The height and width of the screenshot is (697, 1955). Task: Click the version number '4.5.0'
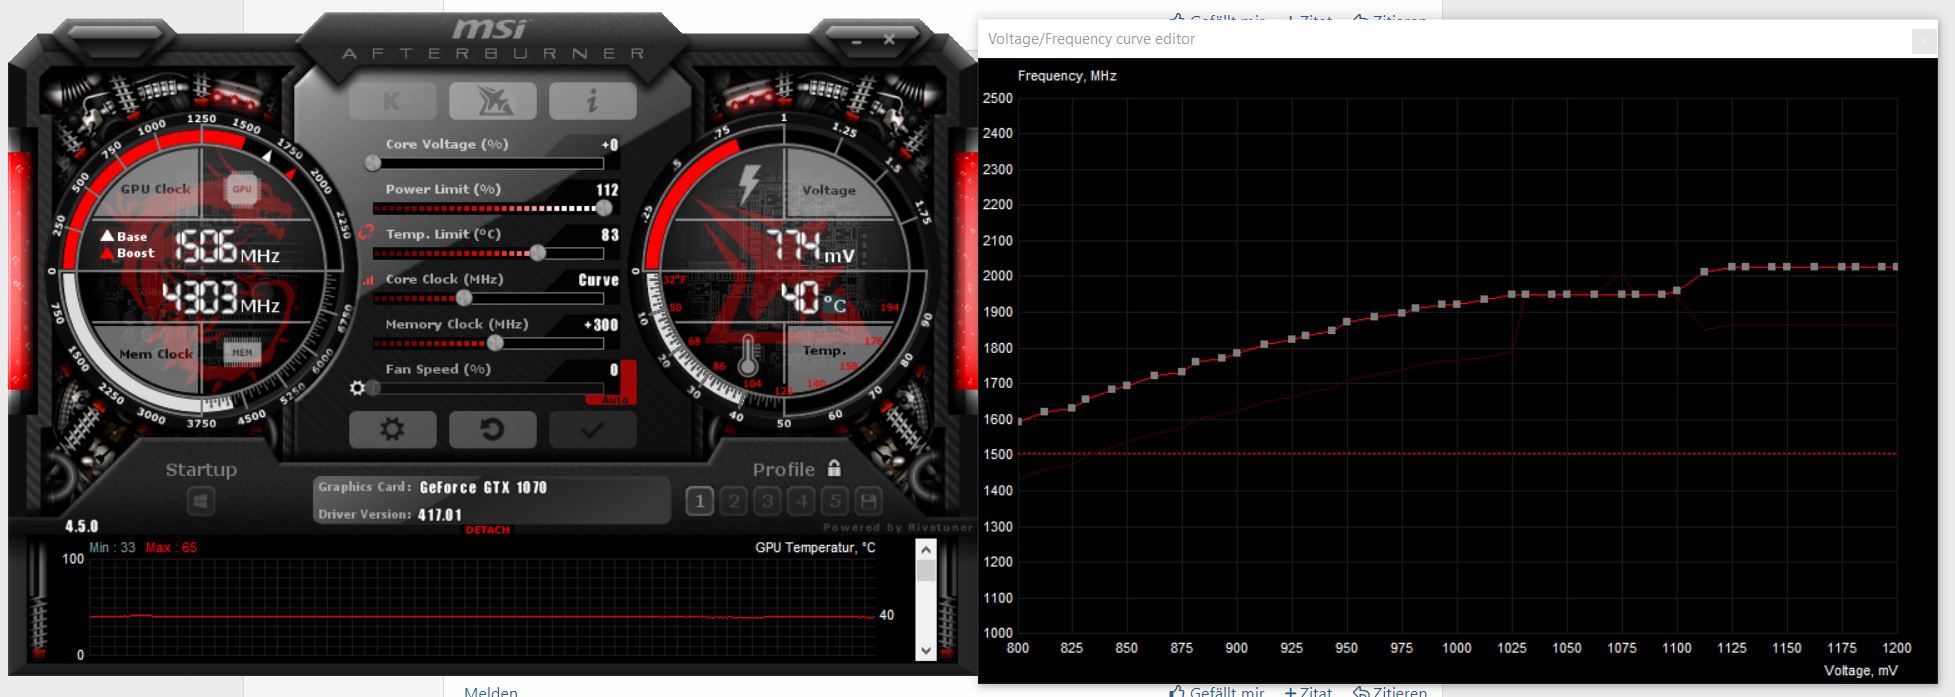point(82,527)
